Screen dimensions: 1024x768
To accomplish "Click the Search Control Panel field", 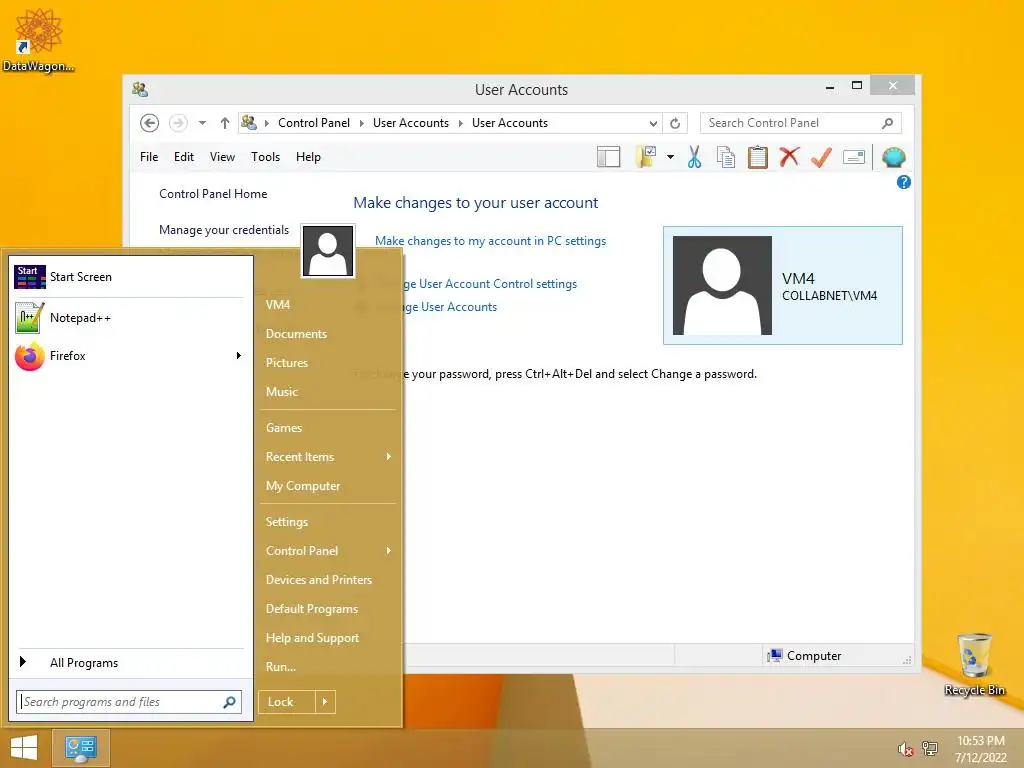I will (x=800, y=123).
